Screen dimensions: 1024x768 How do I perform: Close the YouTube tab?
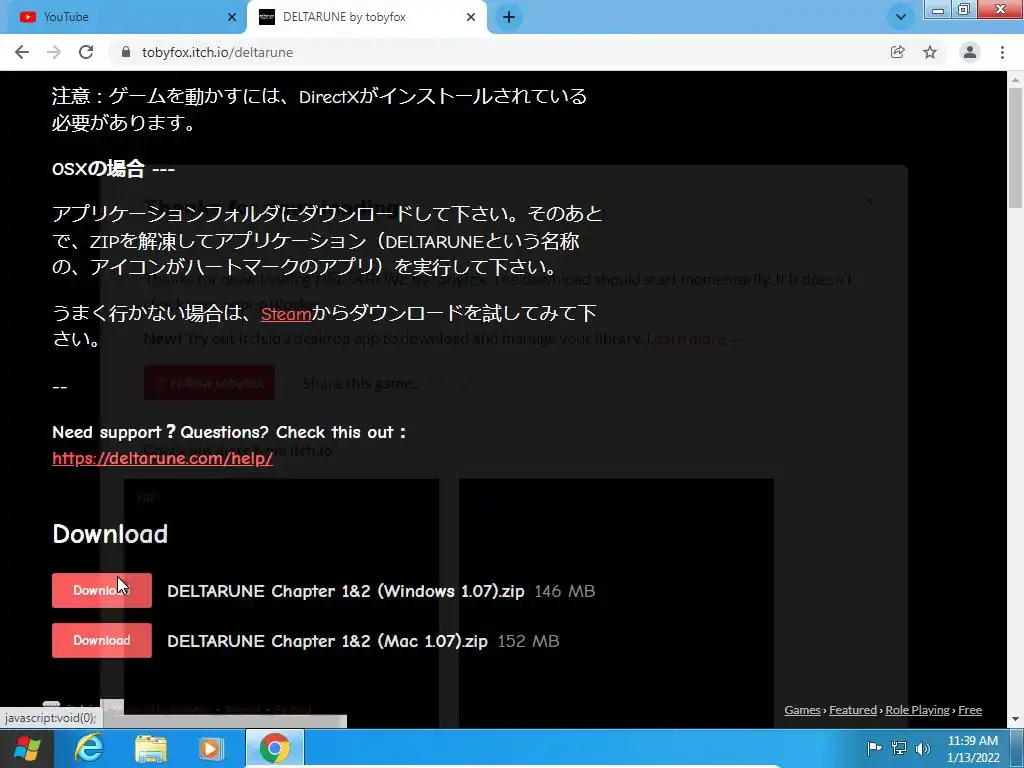(x=232, y=17)
